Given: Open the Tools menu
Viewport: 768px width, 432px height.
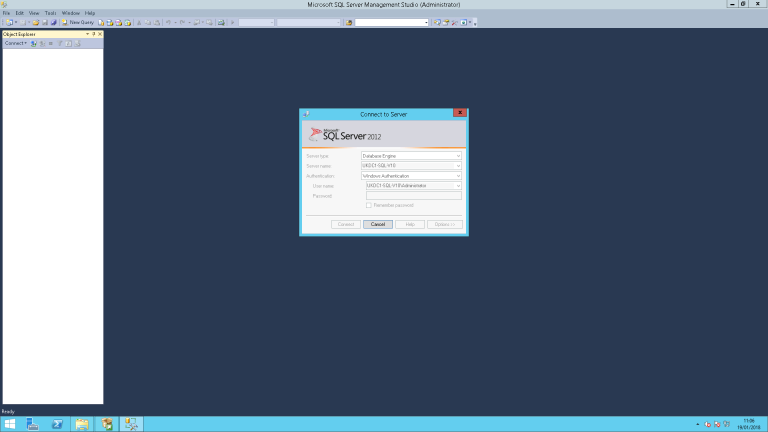Looking at the screenshot, I should tap(50, 13).
